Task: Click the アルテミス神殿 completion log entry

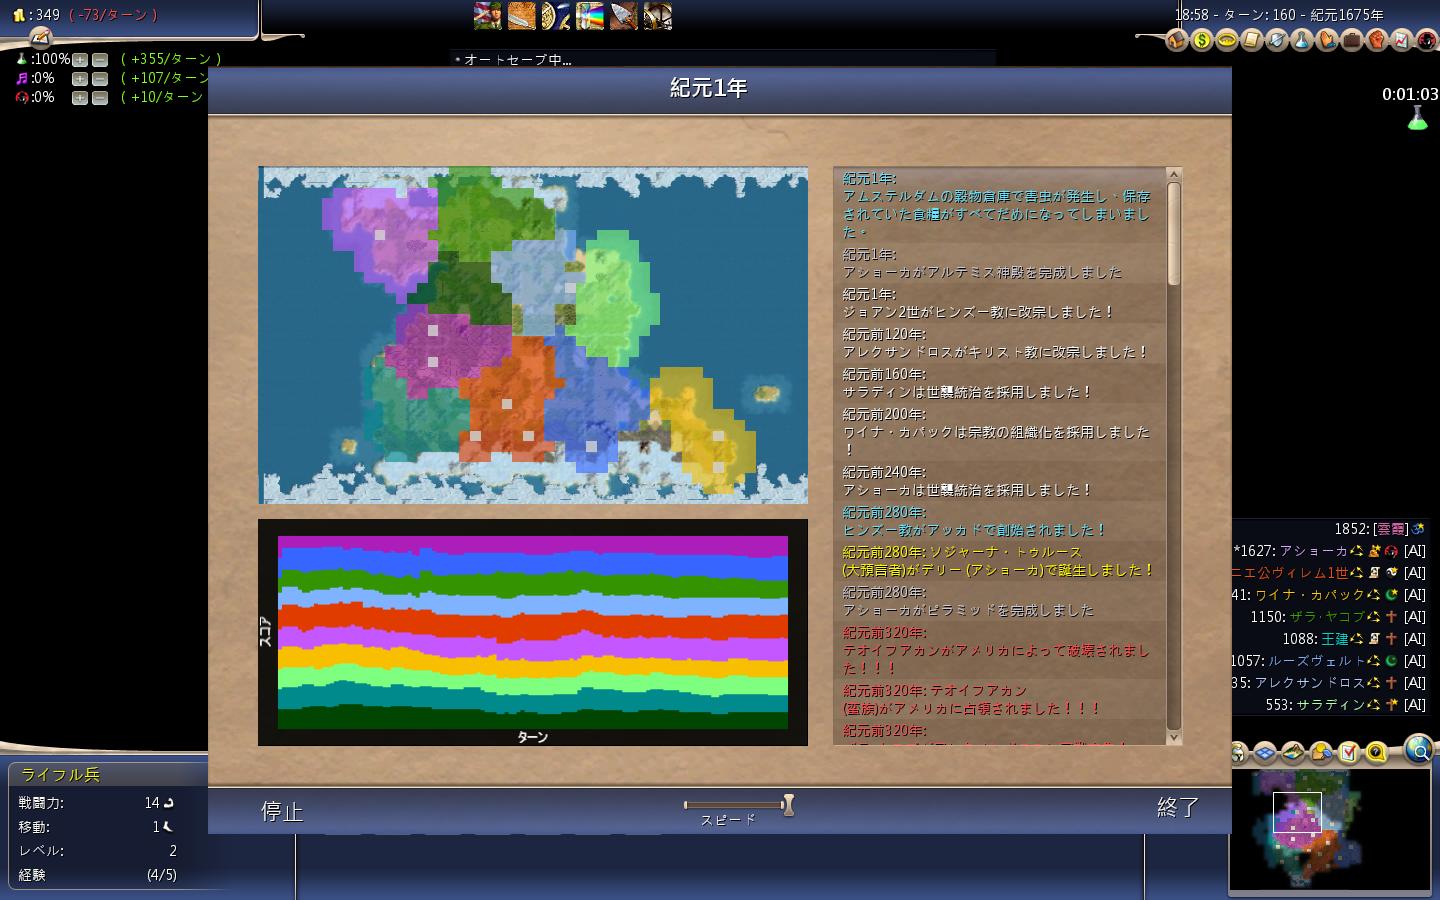Action: click(x=1000, y=264)
